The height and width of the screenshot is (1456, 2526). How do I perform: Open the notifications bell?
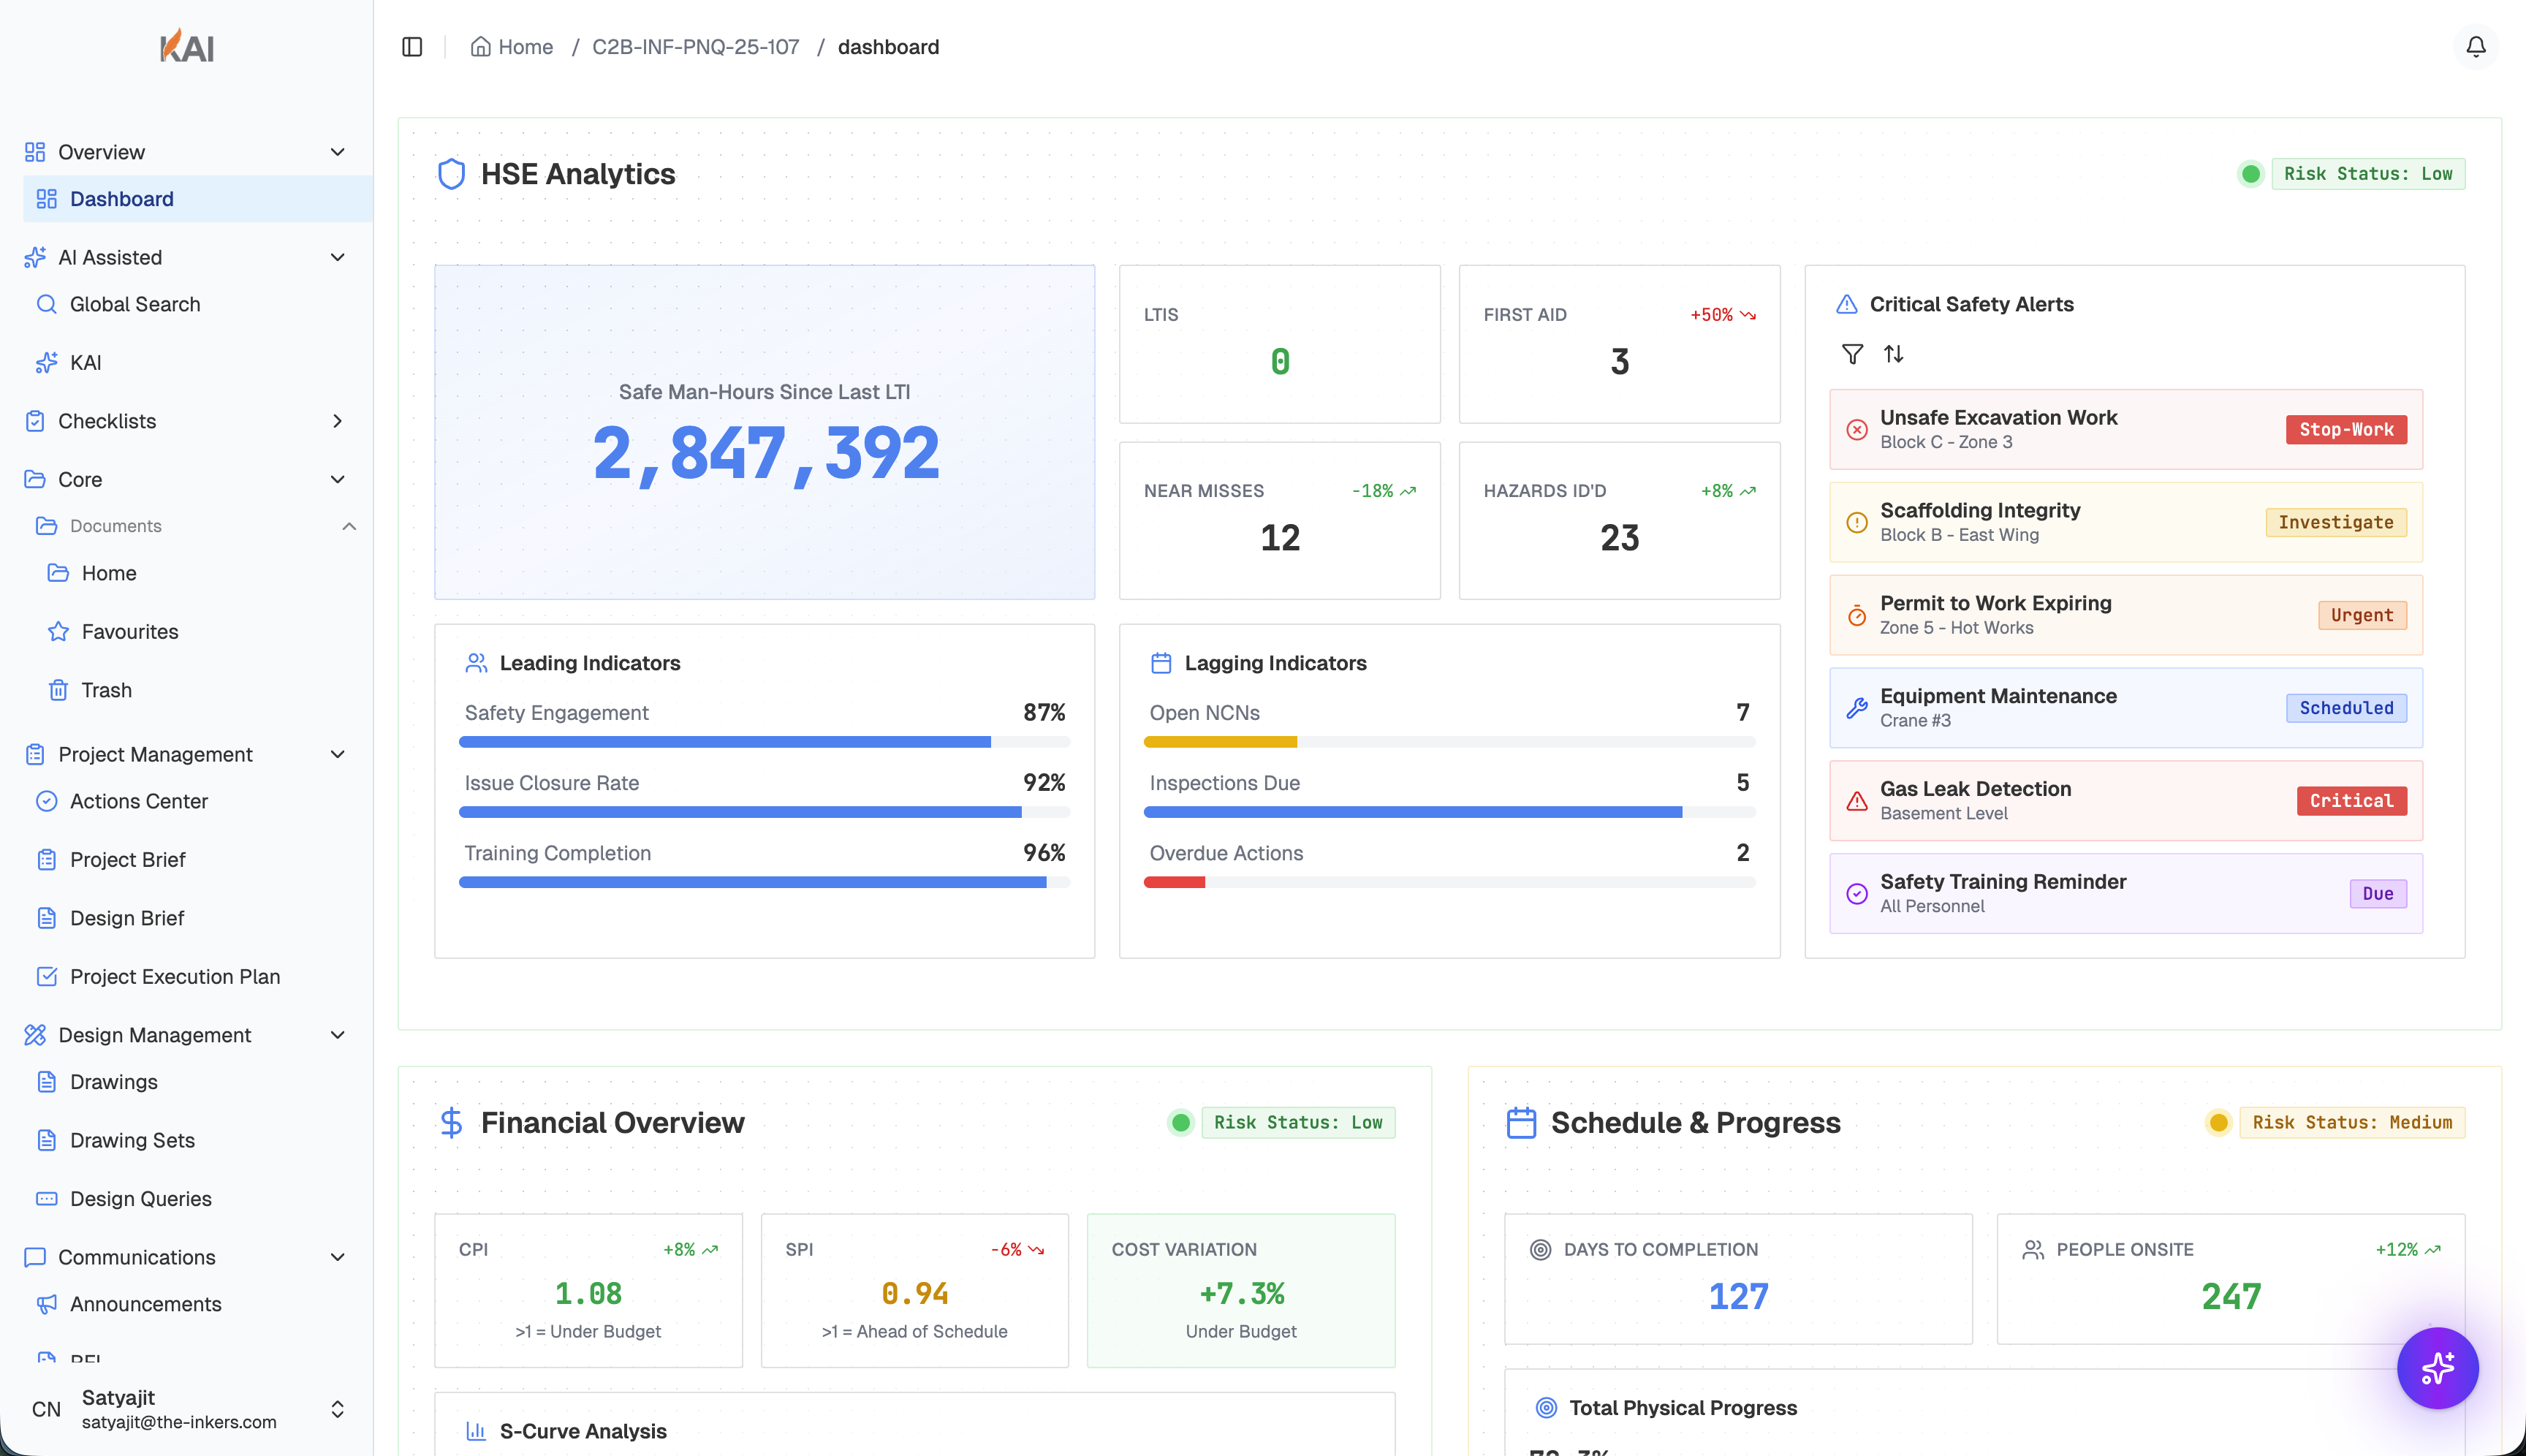(x=2475, y=47)
